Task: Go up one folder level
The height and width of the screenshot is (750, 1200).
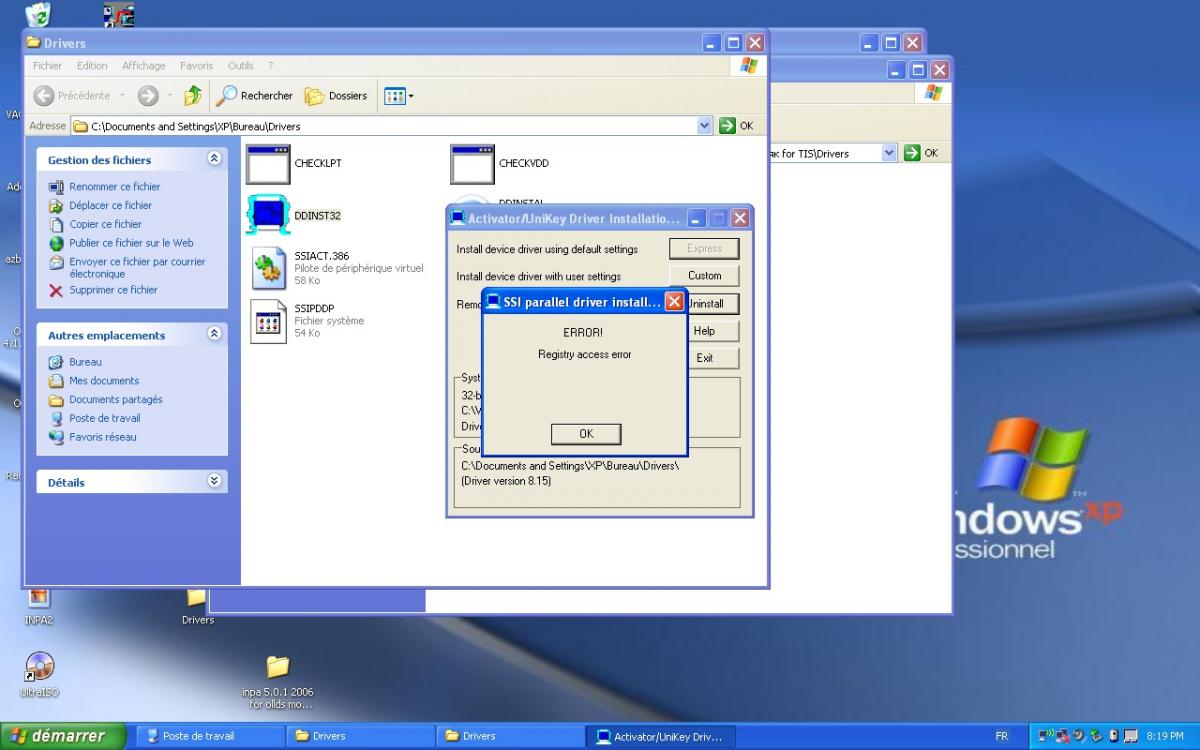Action: pos(193,96)
